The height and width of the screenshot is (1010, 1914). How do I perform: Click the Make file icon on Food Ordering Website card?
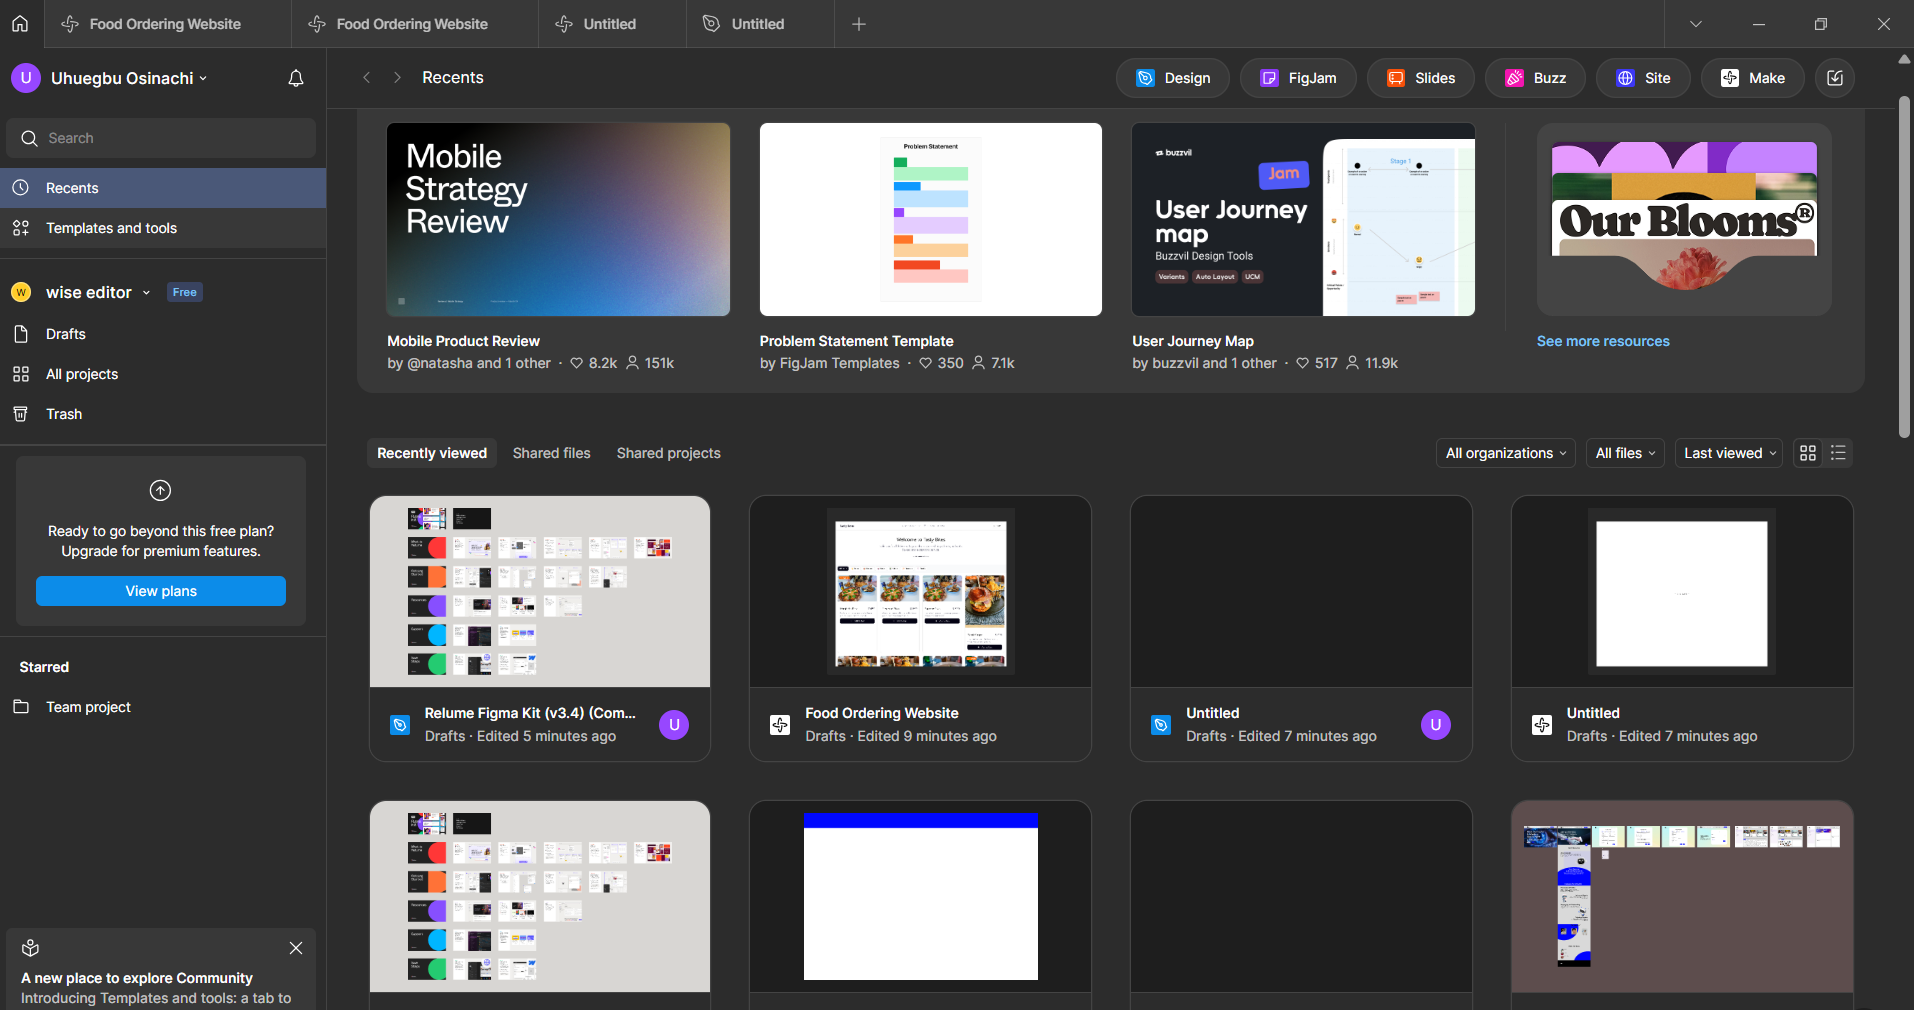tap(780, 725)
